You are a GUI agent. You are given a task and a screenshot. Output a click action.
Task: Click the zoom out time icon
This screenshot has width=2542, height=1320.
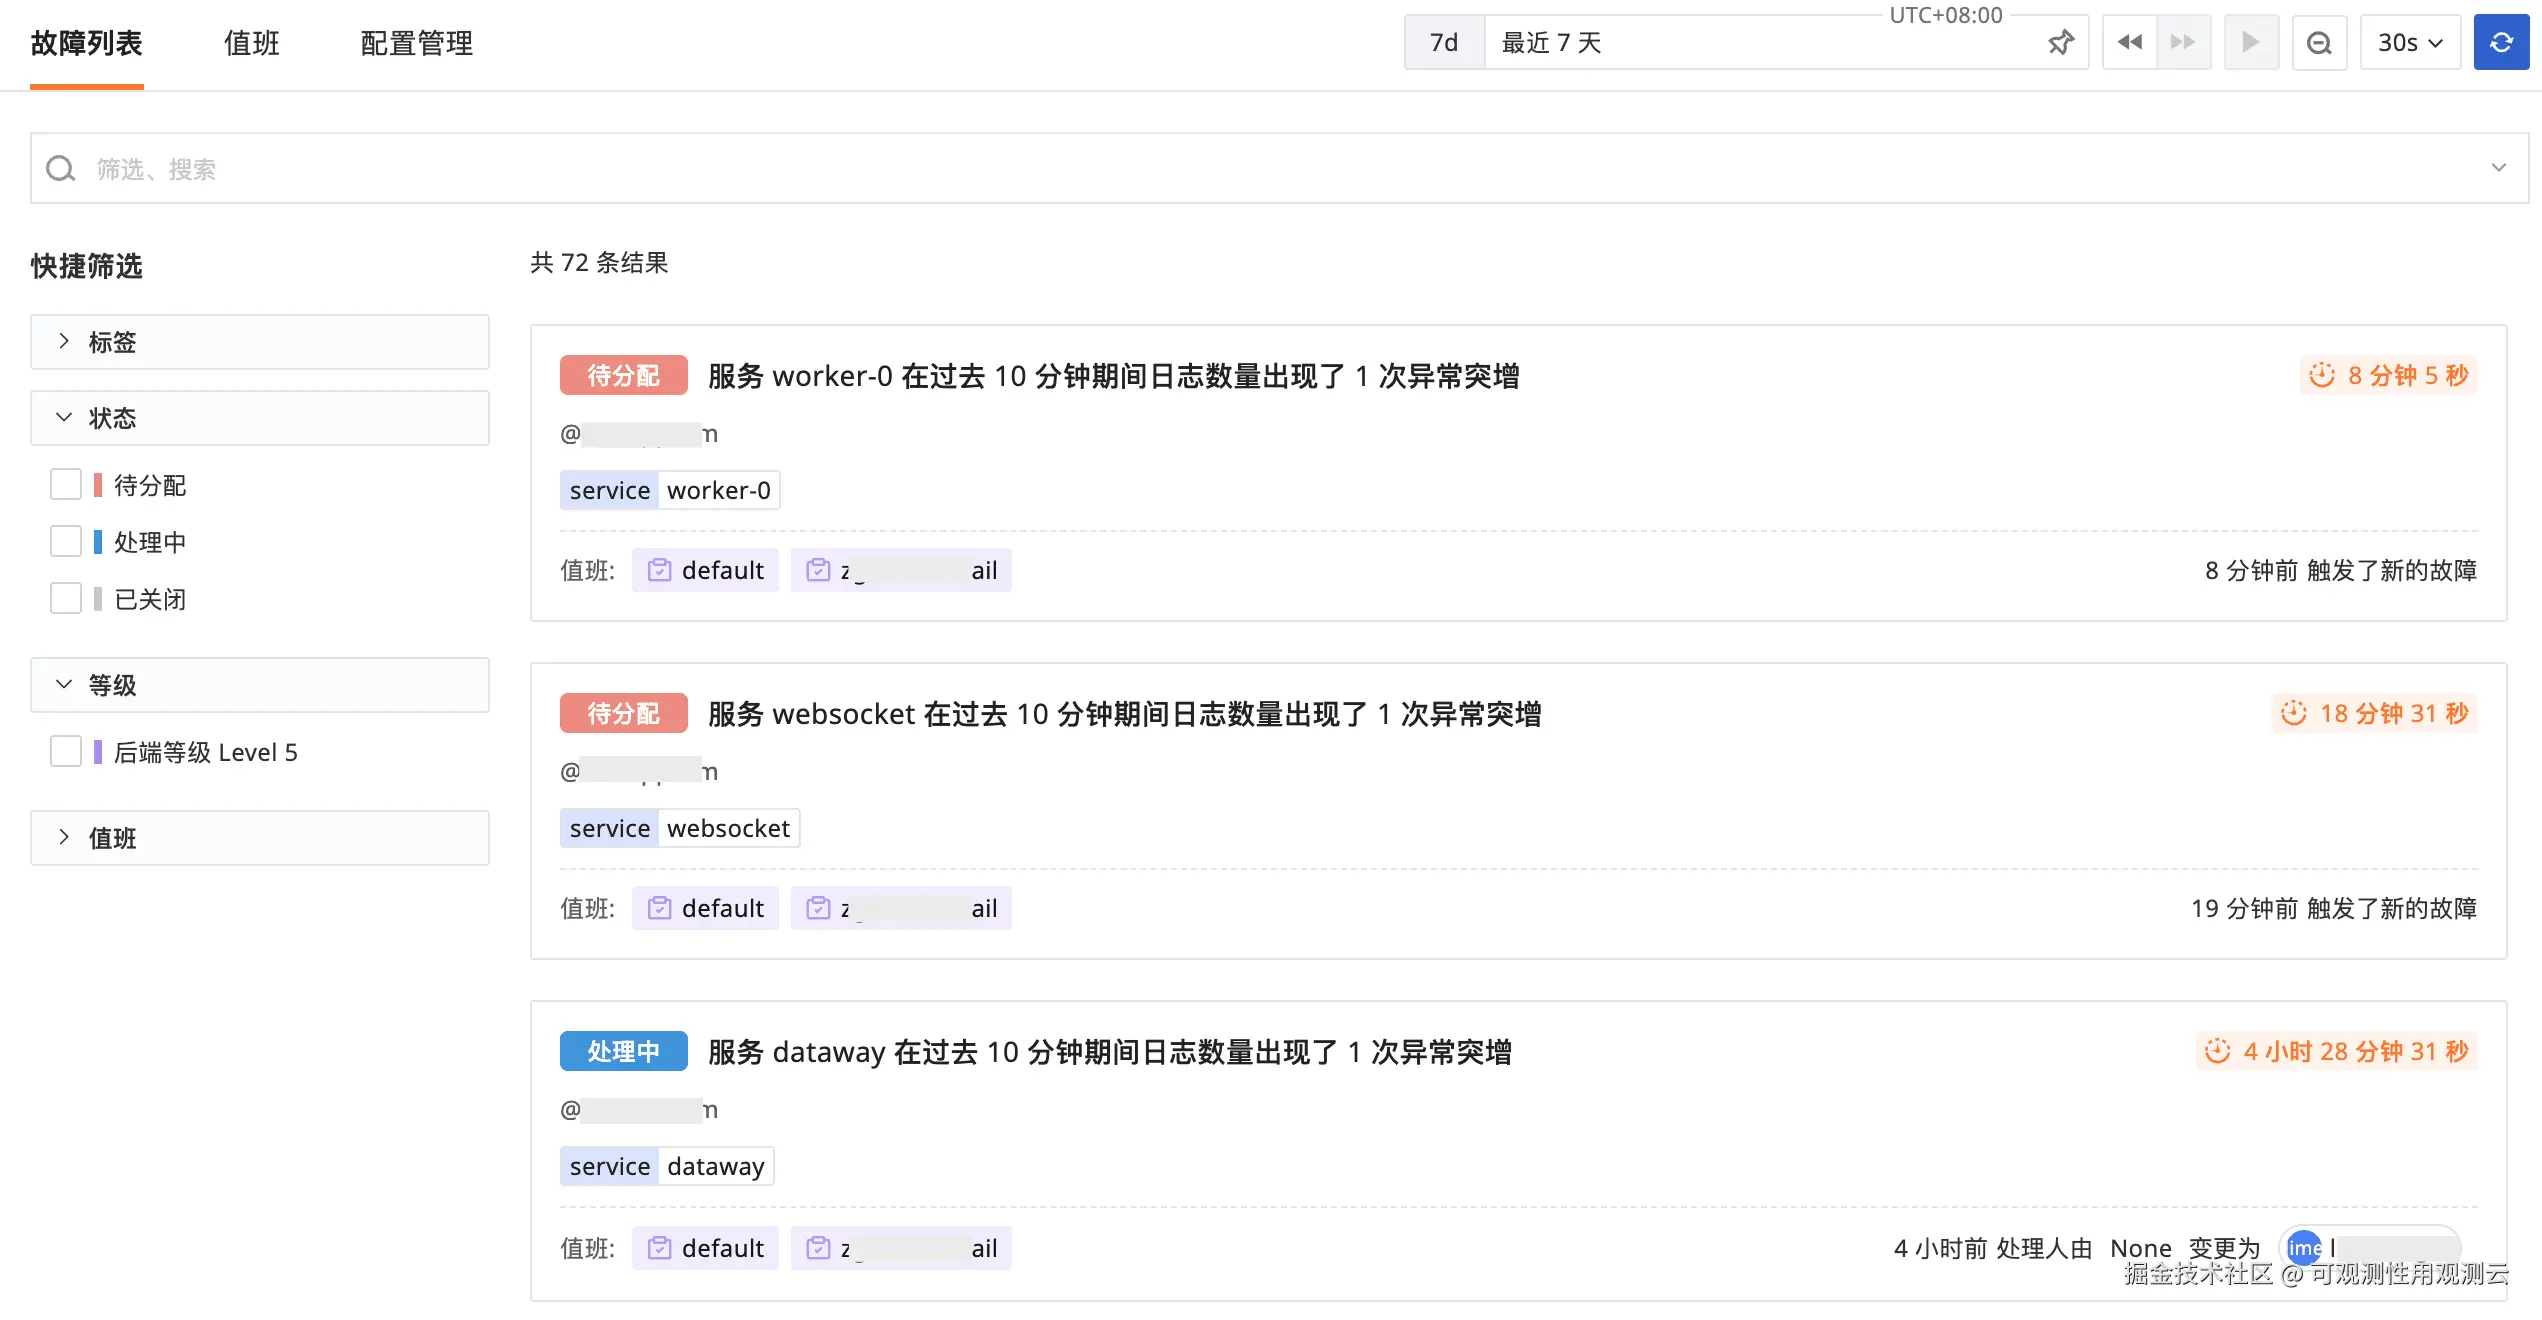[2318, 43]
